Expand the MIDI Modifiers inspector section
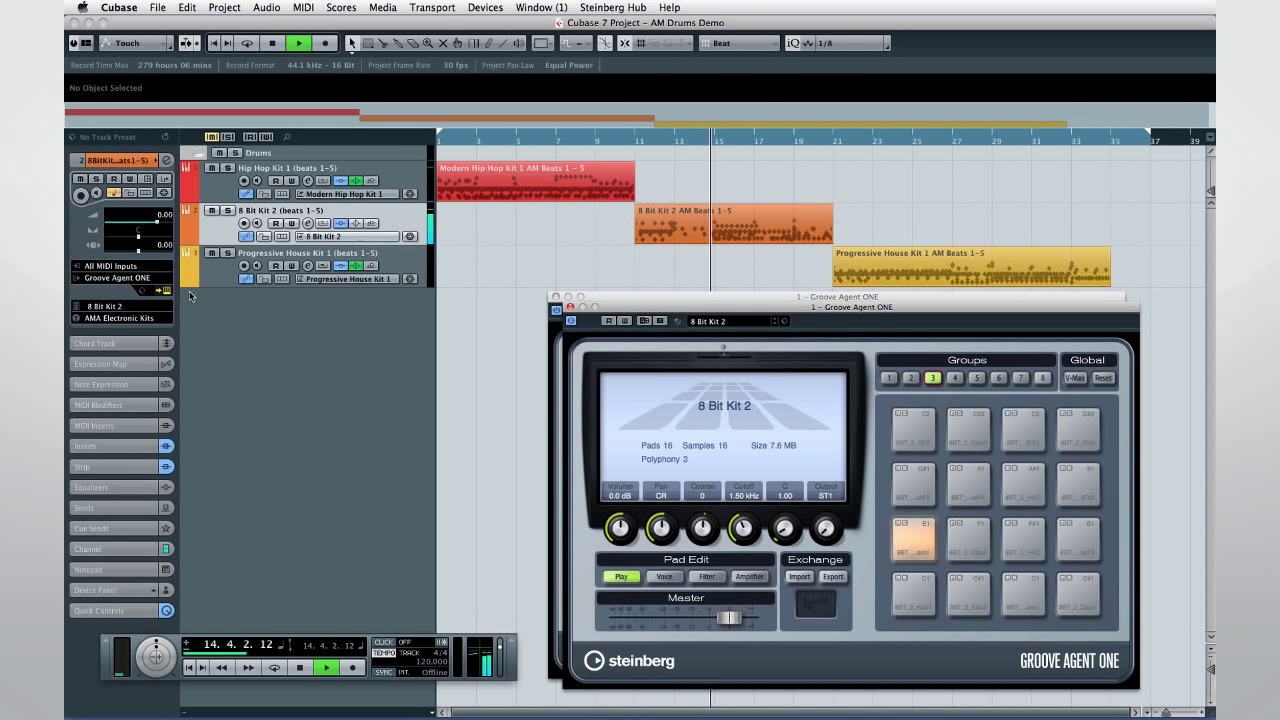 point(122,405)
